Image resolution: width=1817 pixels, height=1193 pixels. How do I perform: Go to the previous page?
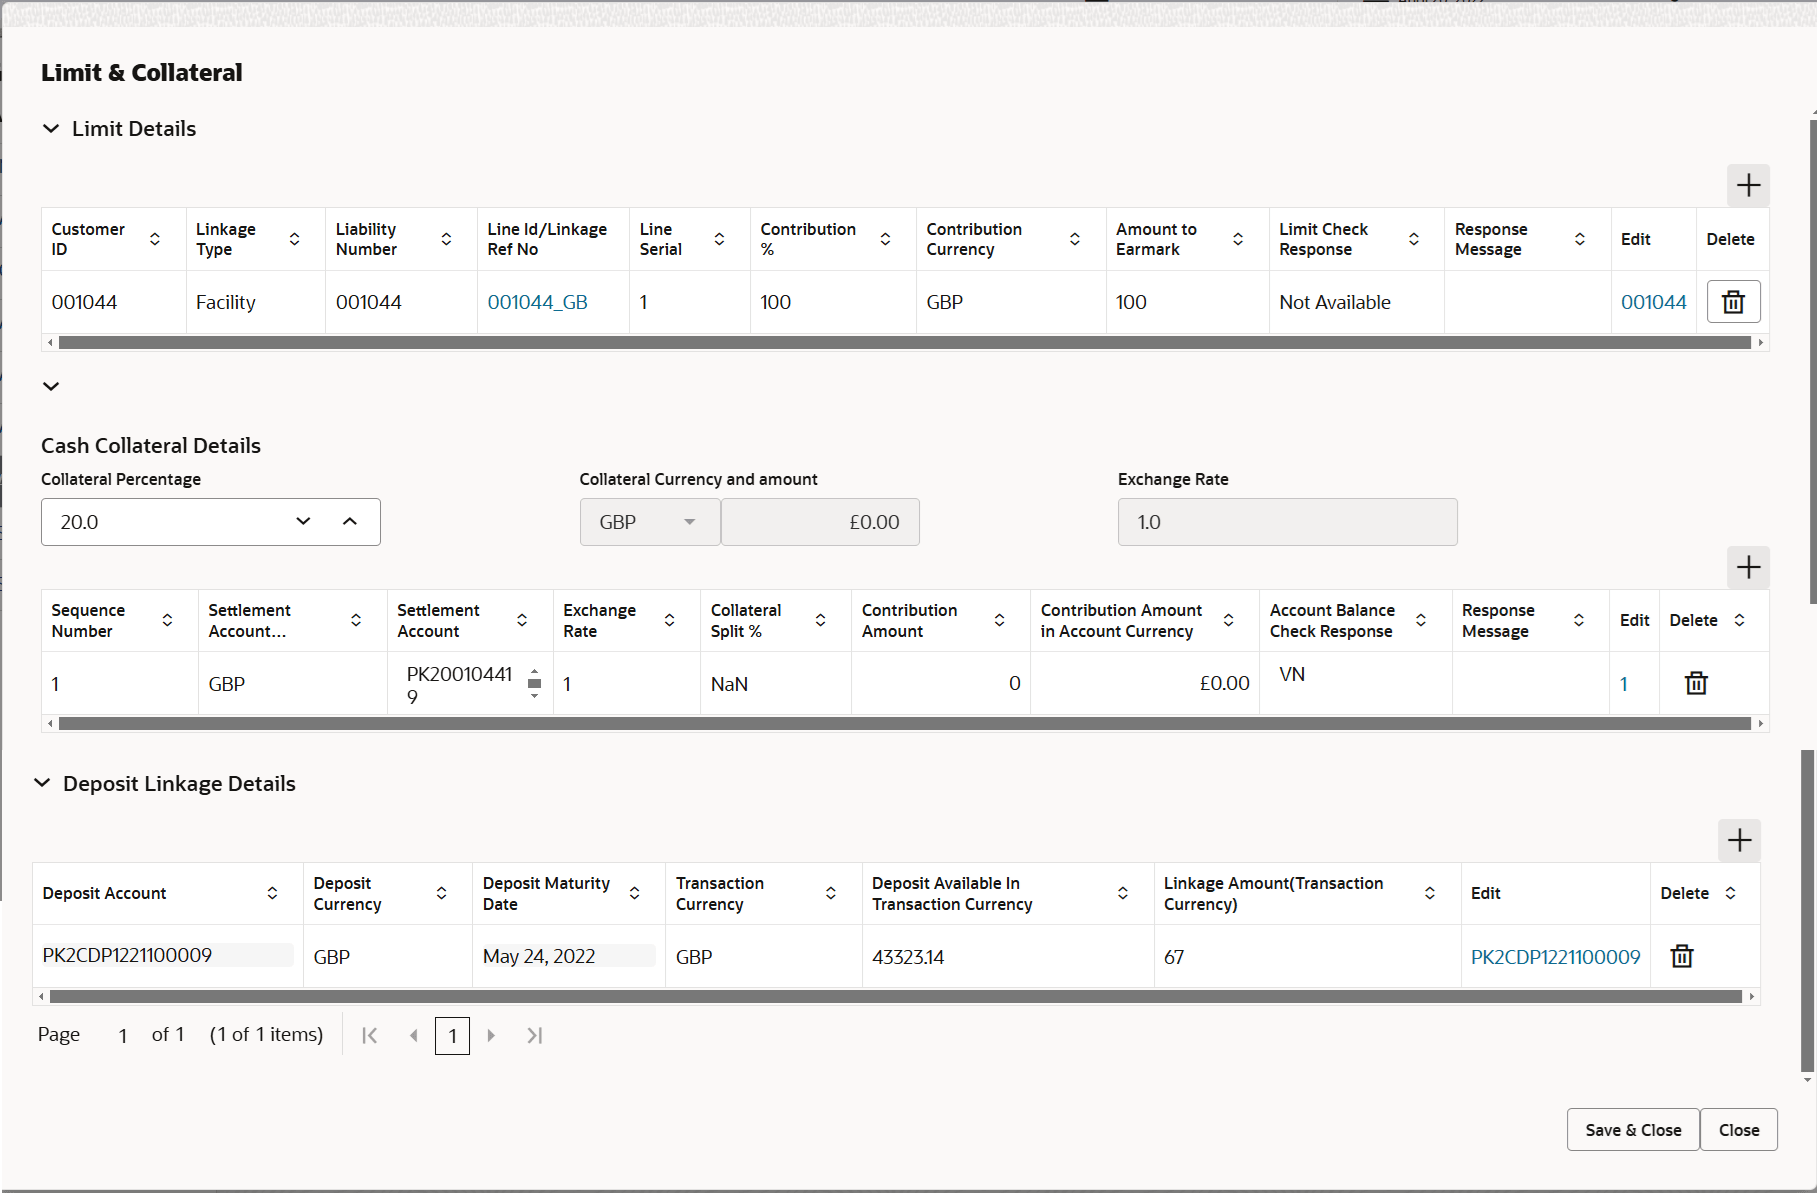point(413,1035)
